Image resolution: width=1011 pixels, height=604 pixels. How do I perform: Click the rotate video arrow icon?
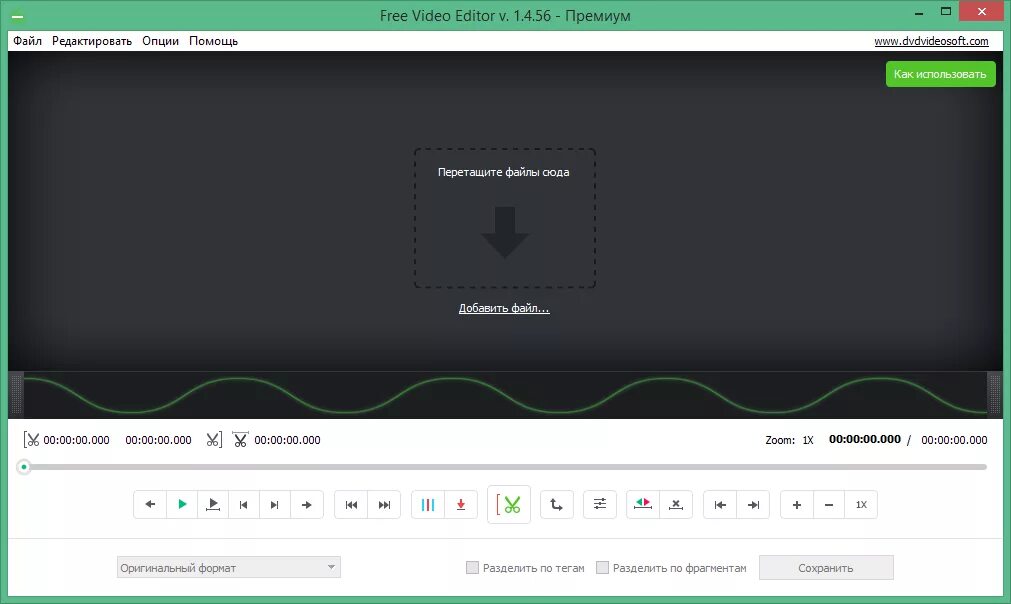point(556,505)
